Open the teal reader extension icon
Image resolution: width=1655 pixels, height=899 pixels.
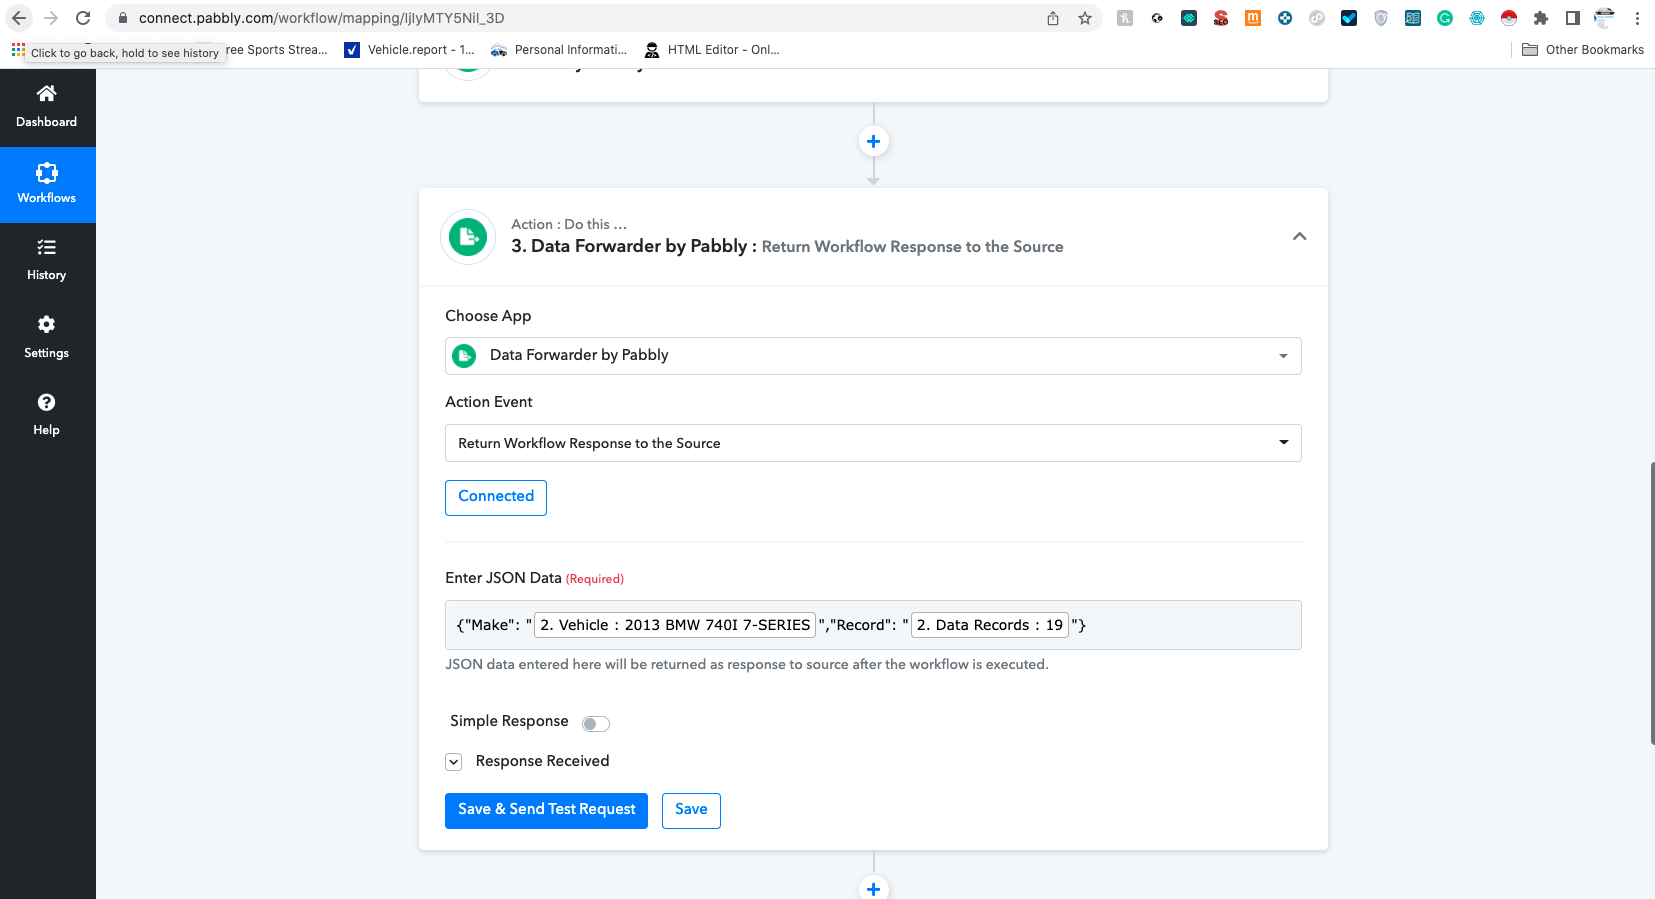pyautogui.click(x=1413, y=18)
